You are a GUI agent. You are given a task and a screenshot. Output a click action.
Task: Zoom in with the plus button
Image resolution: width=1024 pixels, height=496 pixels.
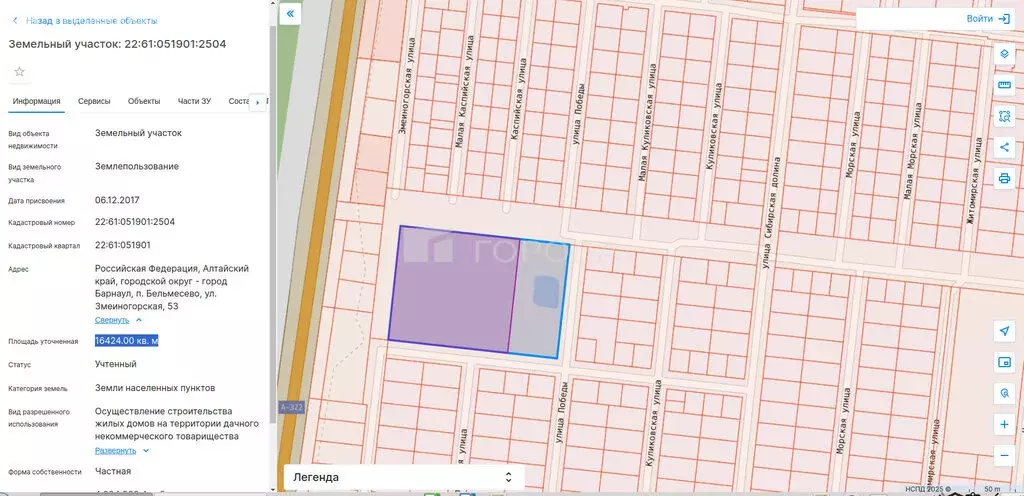pos(1004,424)
